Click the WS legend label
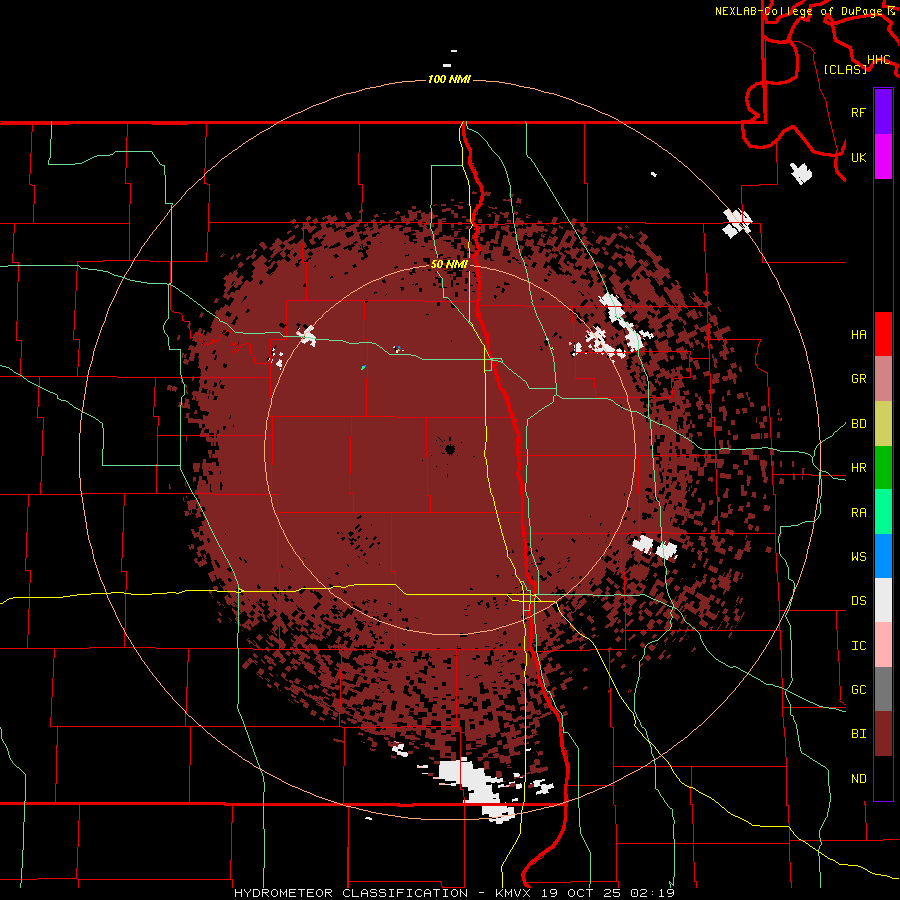The width and height of the screenshot is (900, 900). coord(858,556)
